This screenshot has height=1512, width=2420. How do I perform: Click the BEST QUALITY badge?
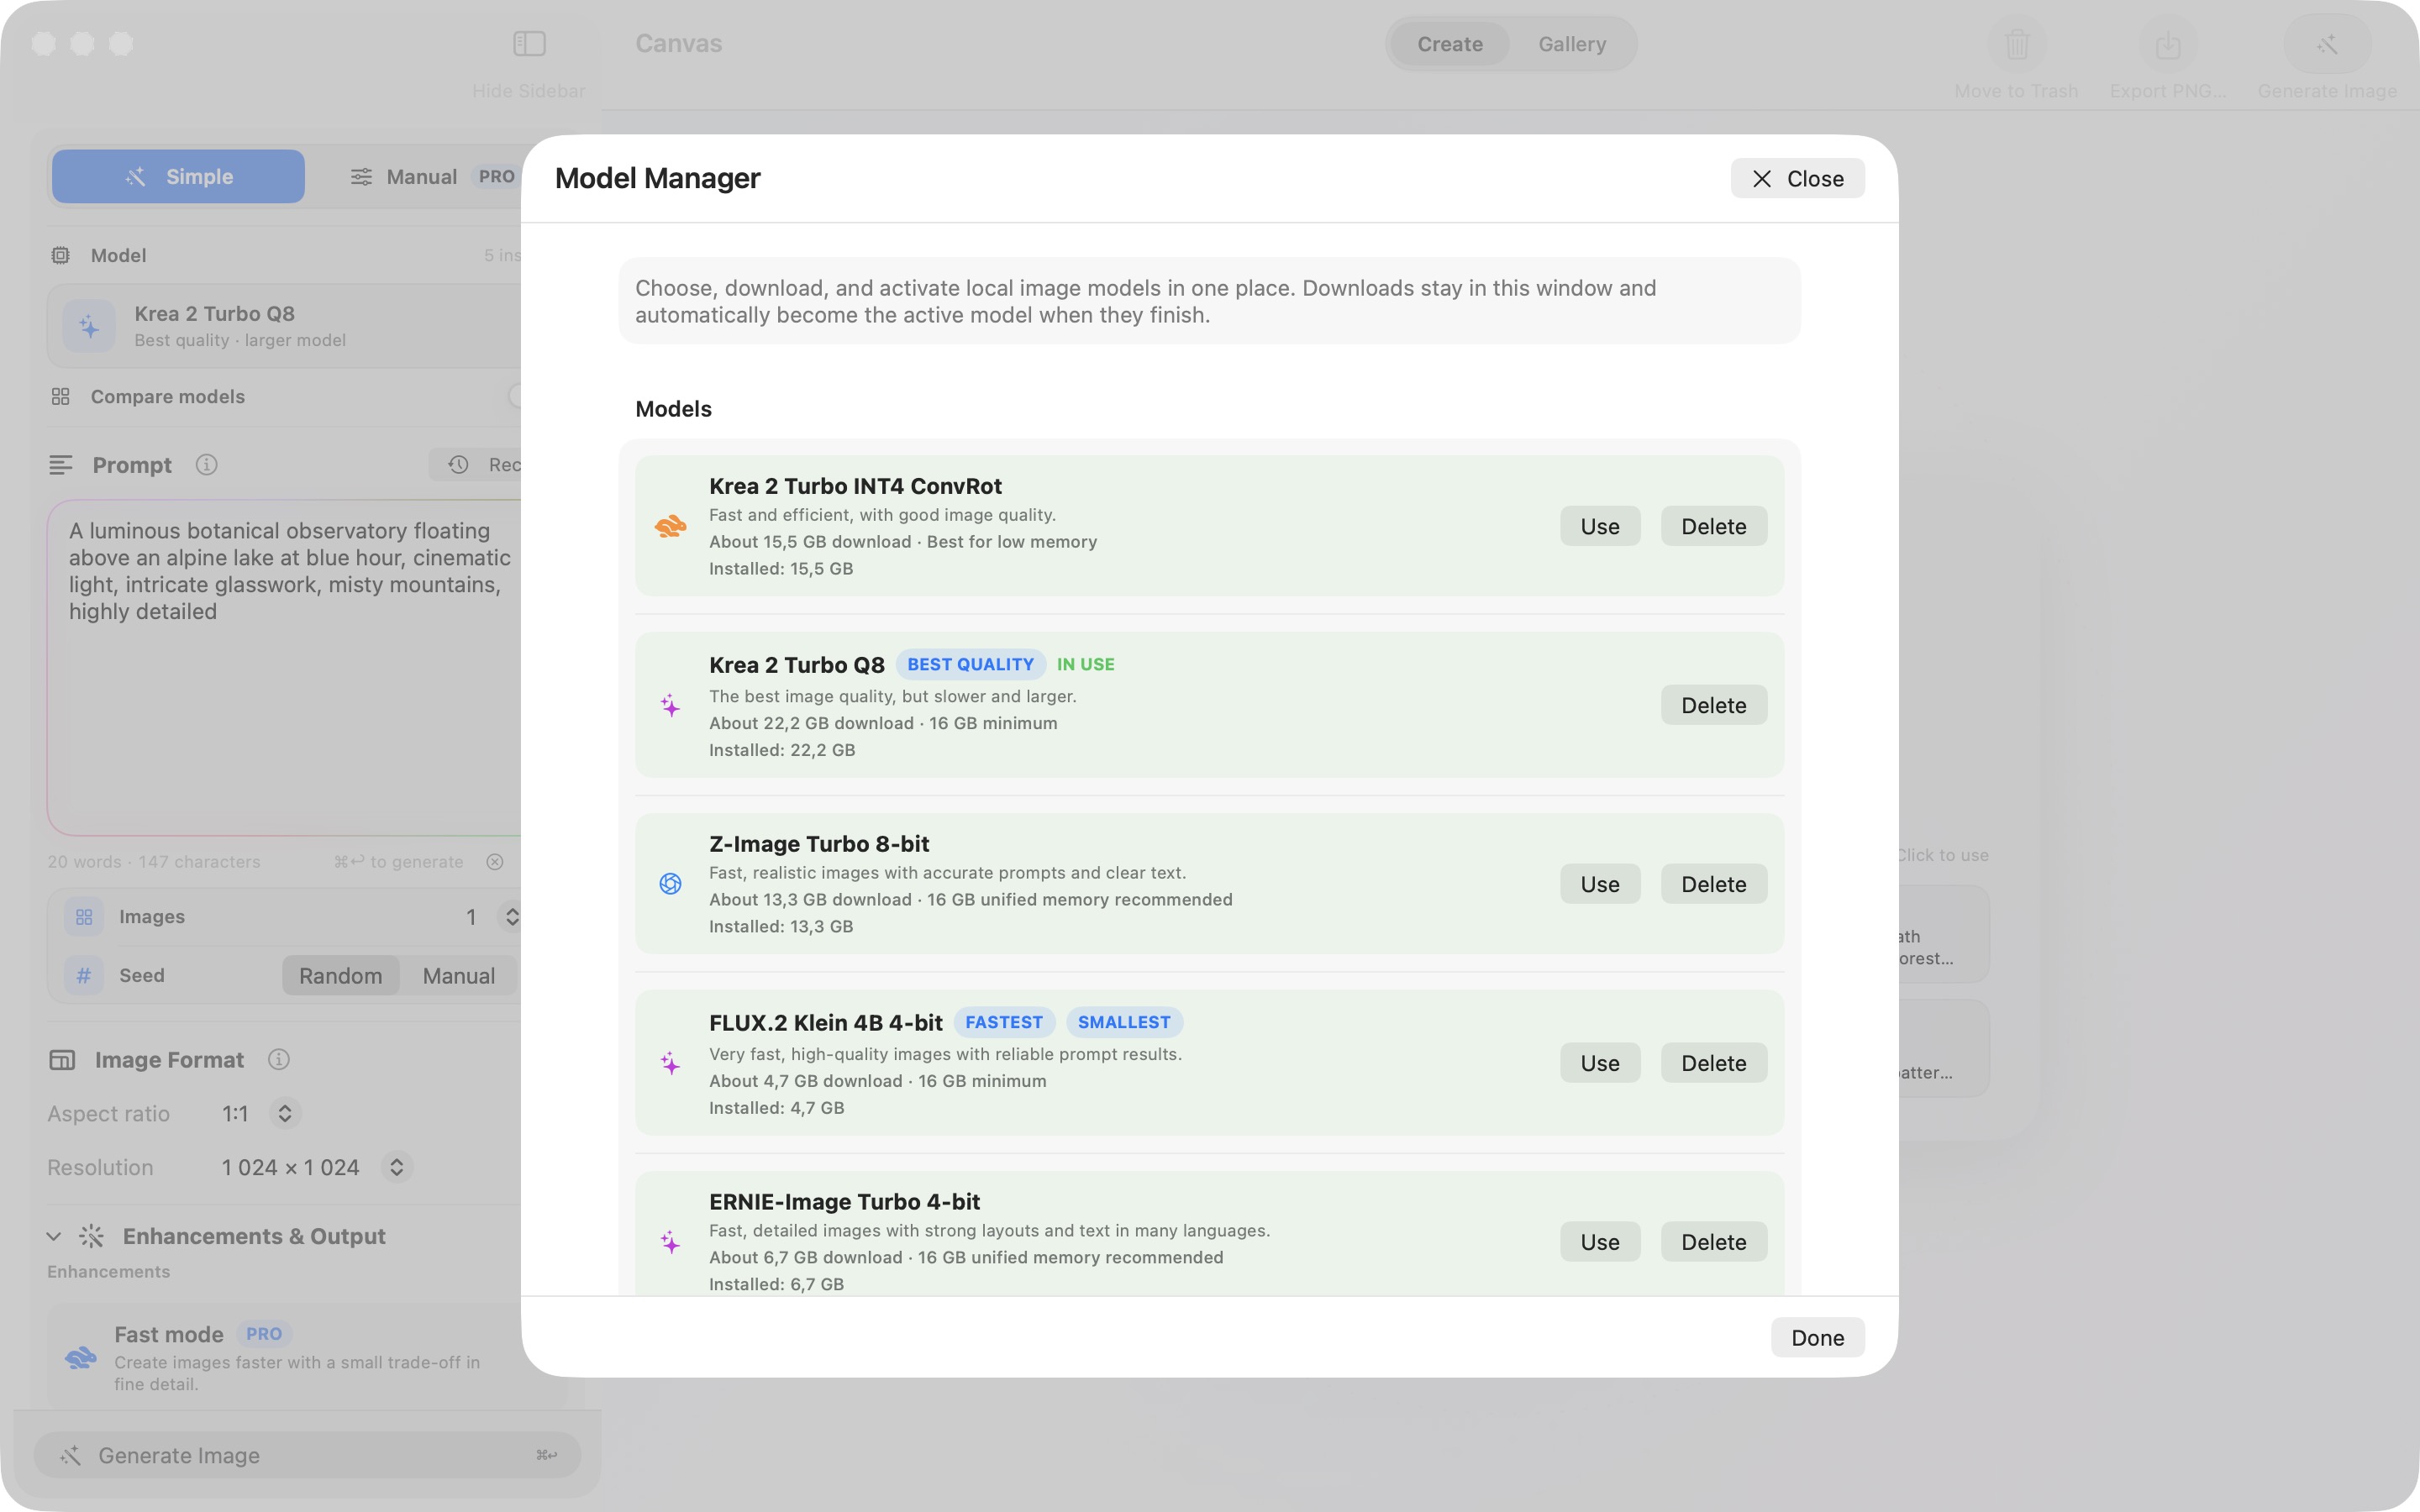point(970,665)
